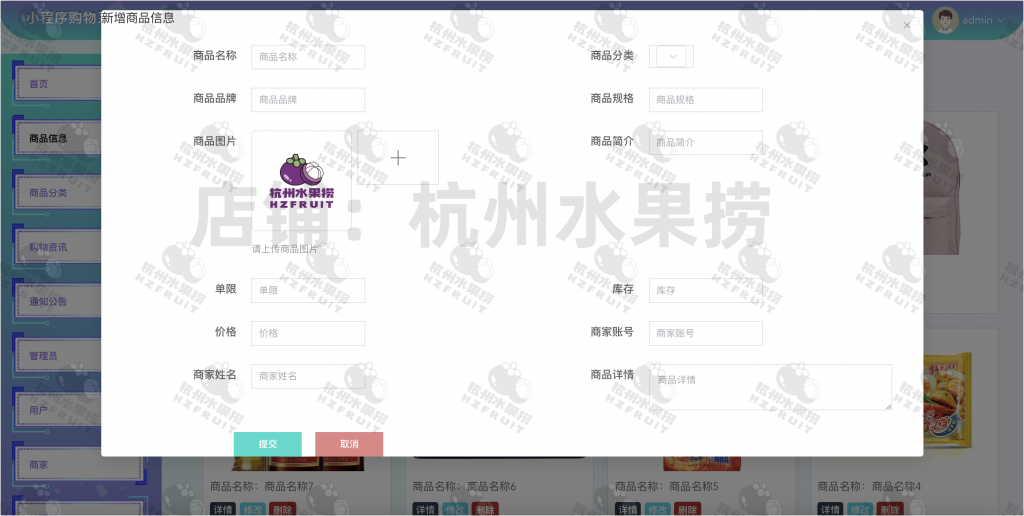Open 首页 in the sidebar
This screenshot has width=1024, height=516.
pyautogui.click(x=59, y=84)
